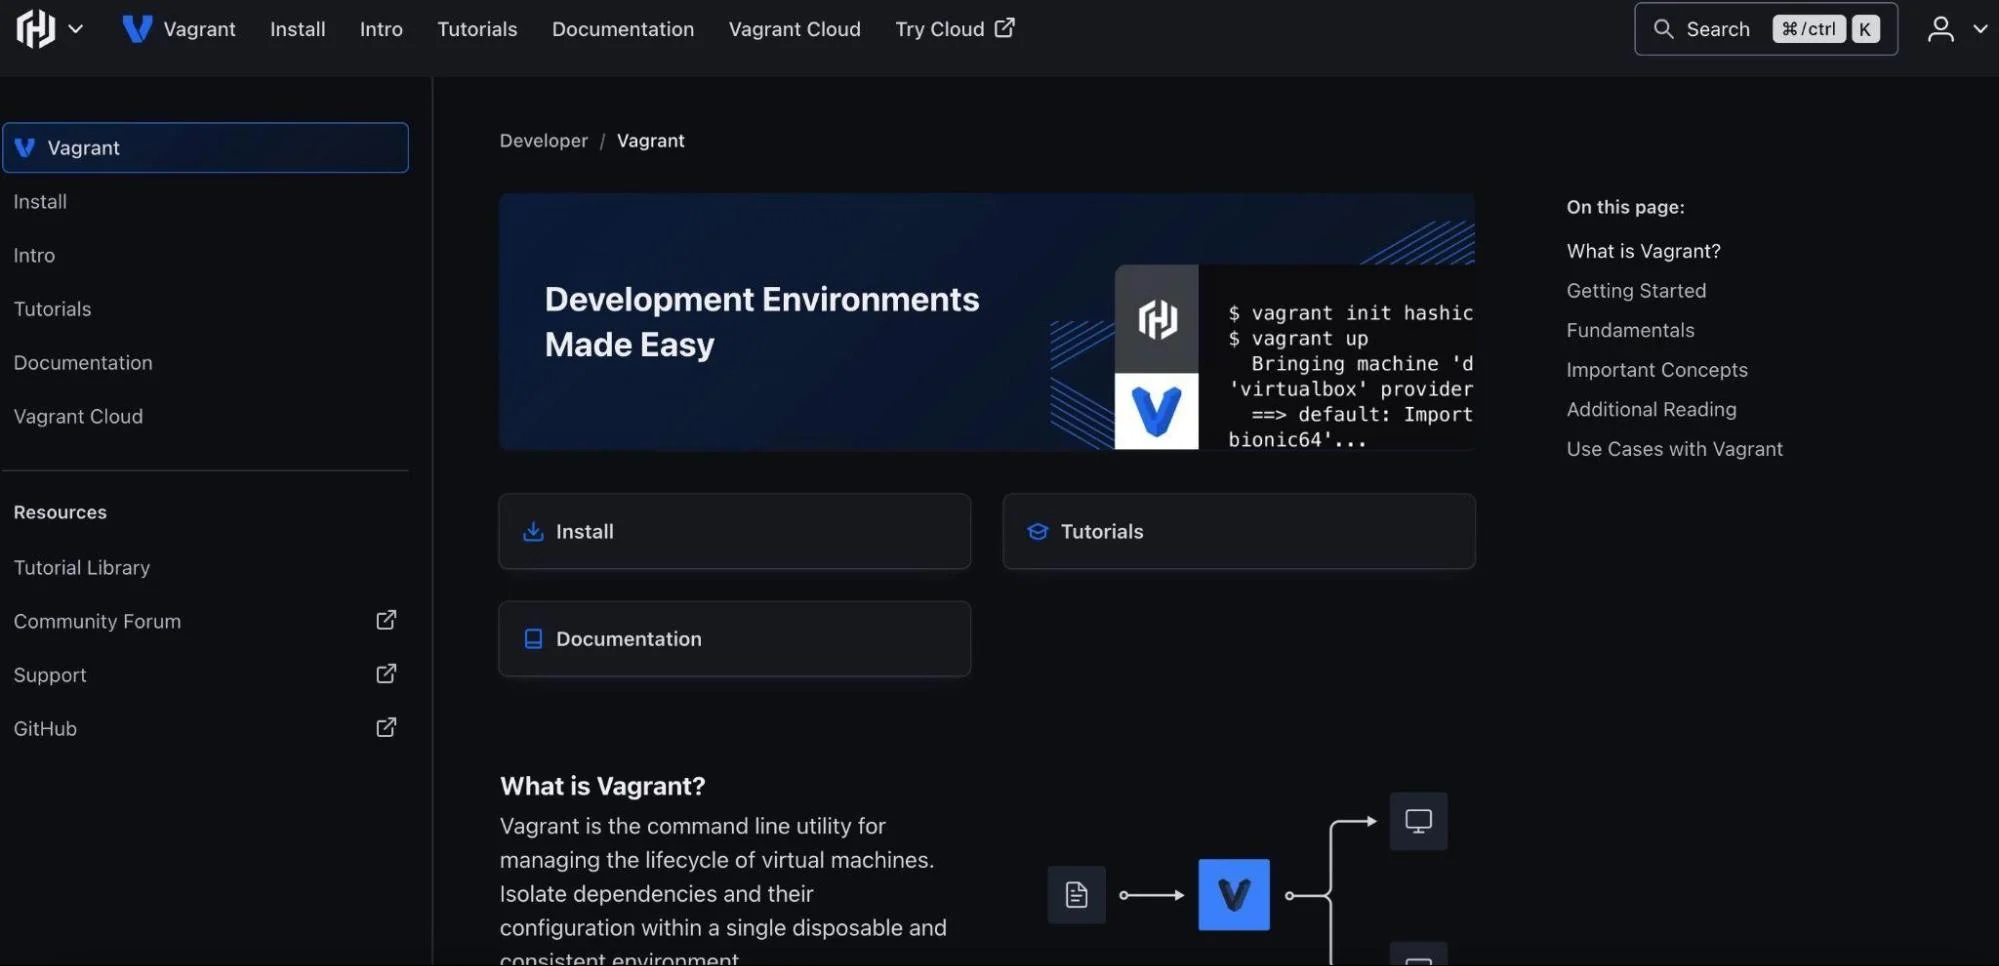Jump to Use Cases with Vagrant section

[1674, 450]
